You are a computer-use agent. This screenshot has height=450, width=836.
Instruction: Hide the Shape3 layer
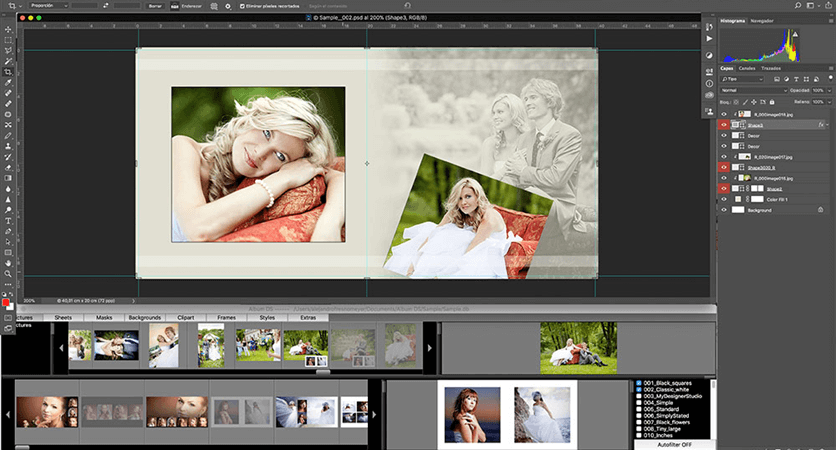coord(724,125)
